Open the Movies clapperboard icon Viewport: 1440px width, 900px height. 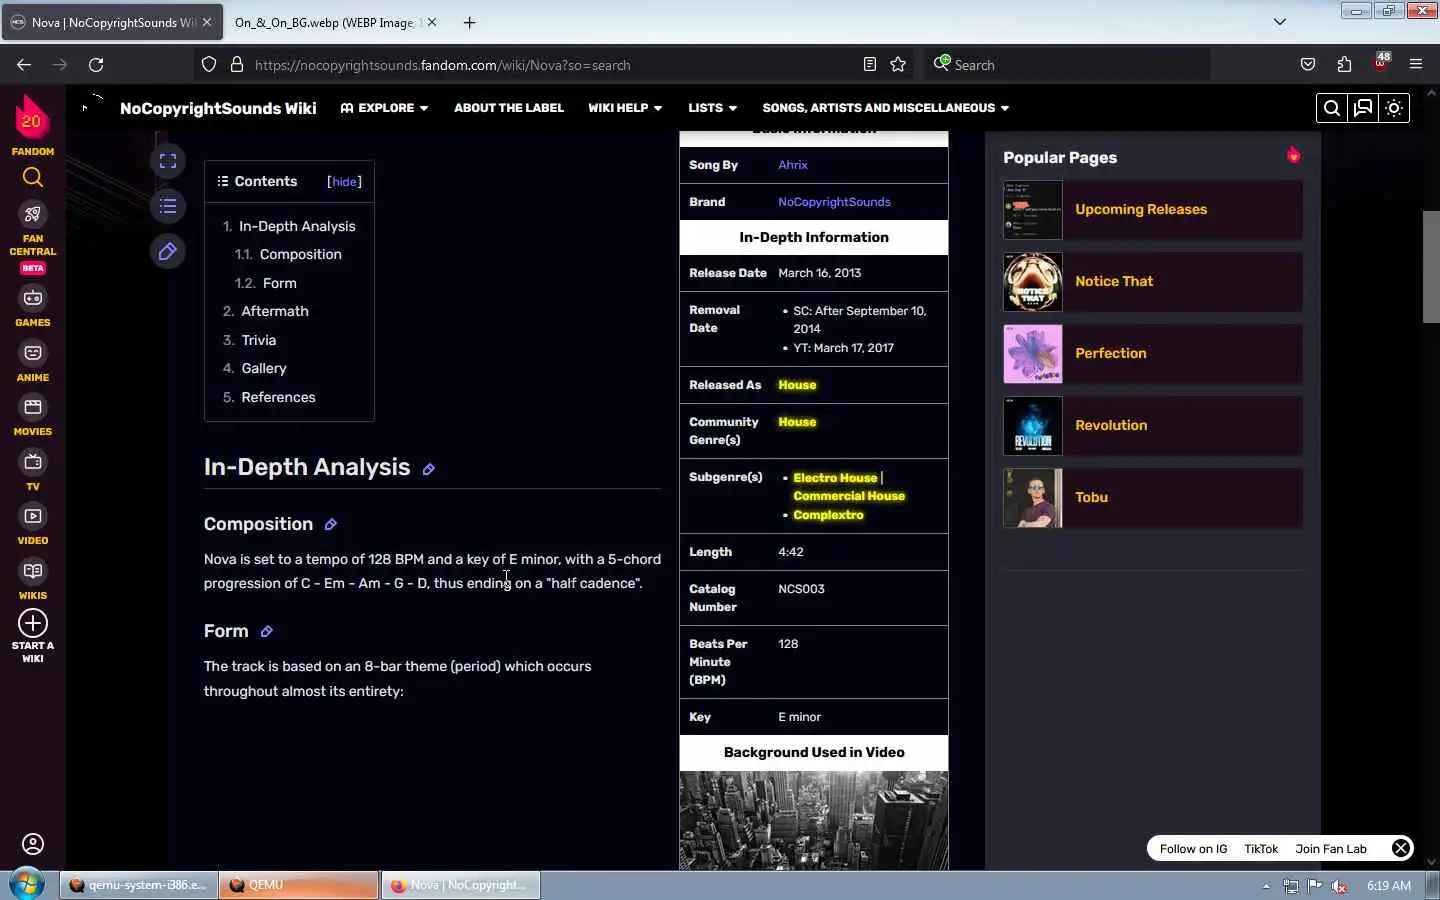pyautogui.click(x=33, y=407)
